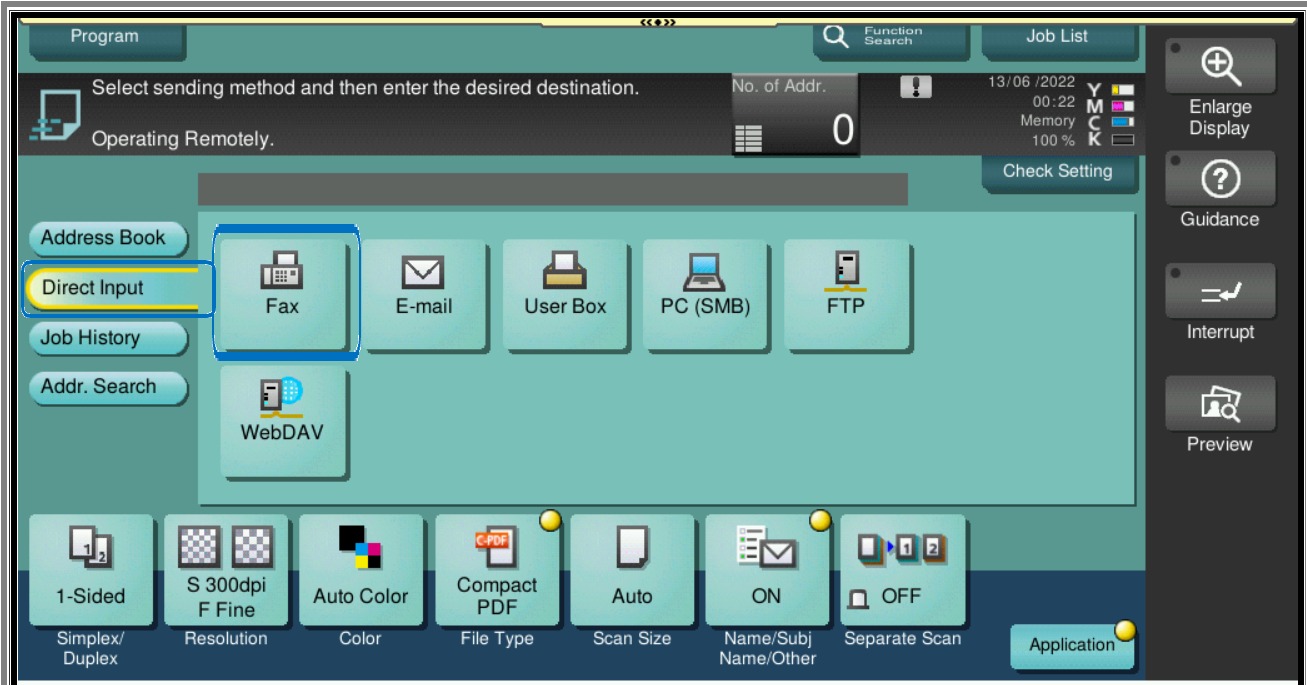This screenshot has width=1307, height=685.
Task: Toggle Name/Subj ON setting
Action: coord(766,570)
